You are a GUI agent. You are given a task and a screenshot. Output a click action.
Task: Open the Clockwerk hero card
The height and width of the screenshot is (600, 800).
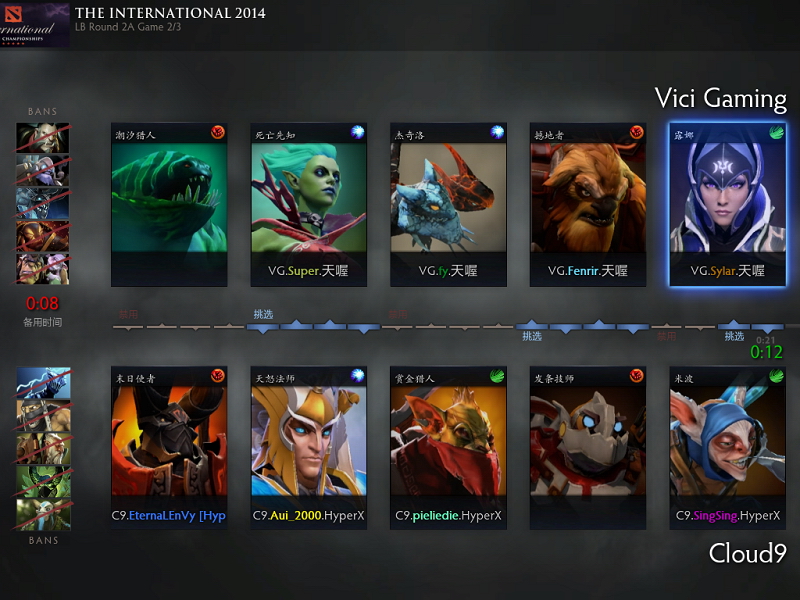pyautogui.click(x=588, y=447)
